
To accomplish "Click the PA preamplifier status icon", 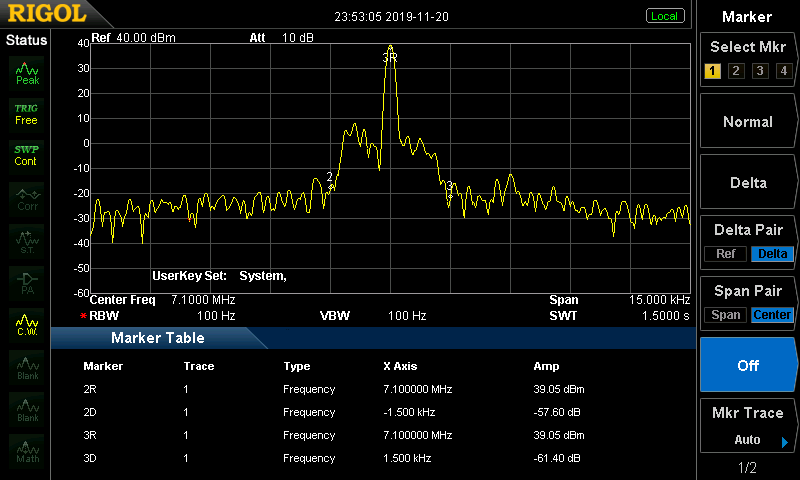I will point(27,281).
